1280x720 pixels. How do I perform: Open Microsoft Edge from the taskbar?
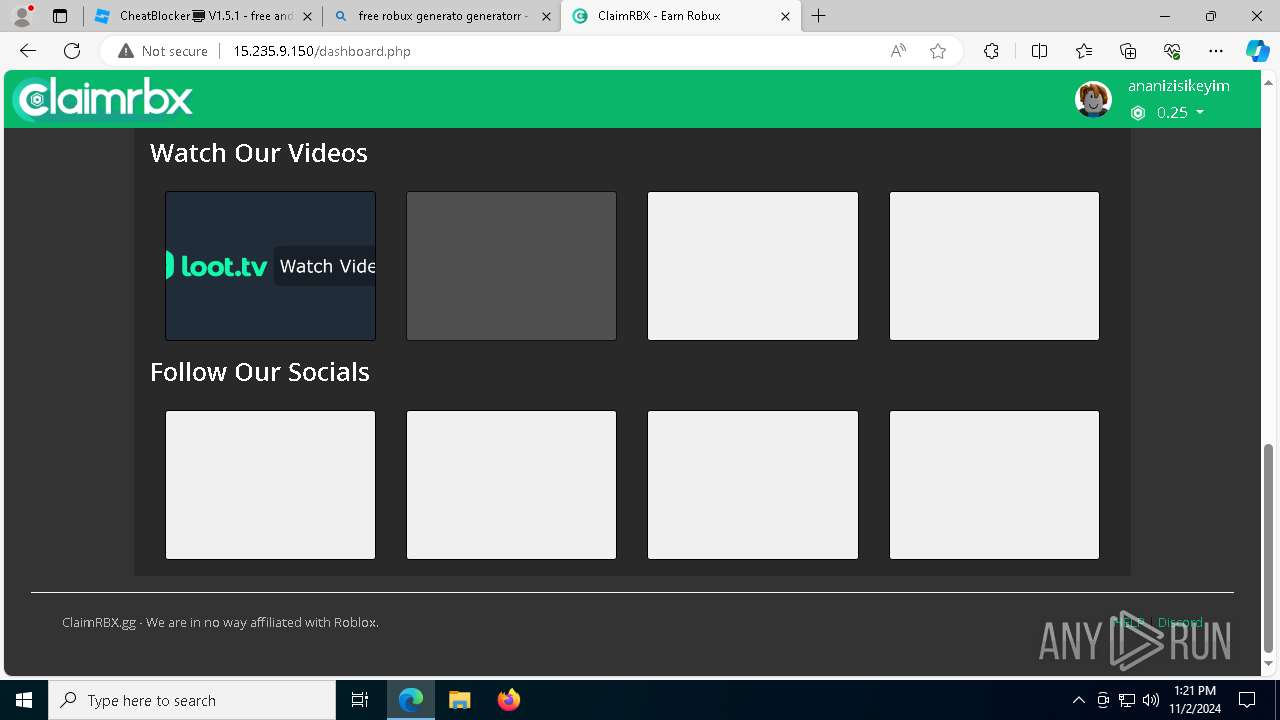pyautogui.click(x=411, y=700)
